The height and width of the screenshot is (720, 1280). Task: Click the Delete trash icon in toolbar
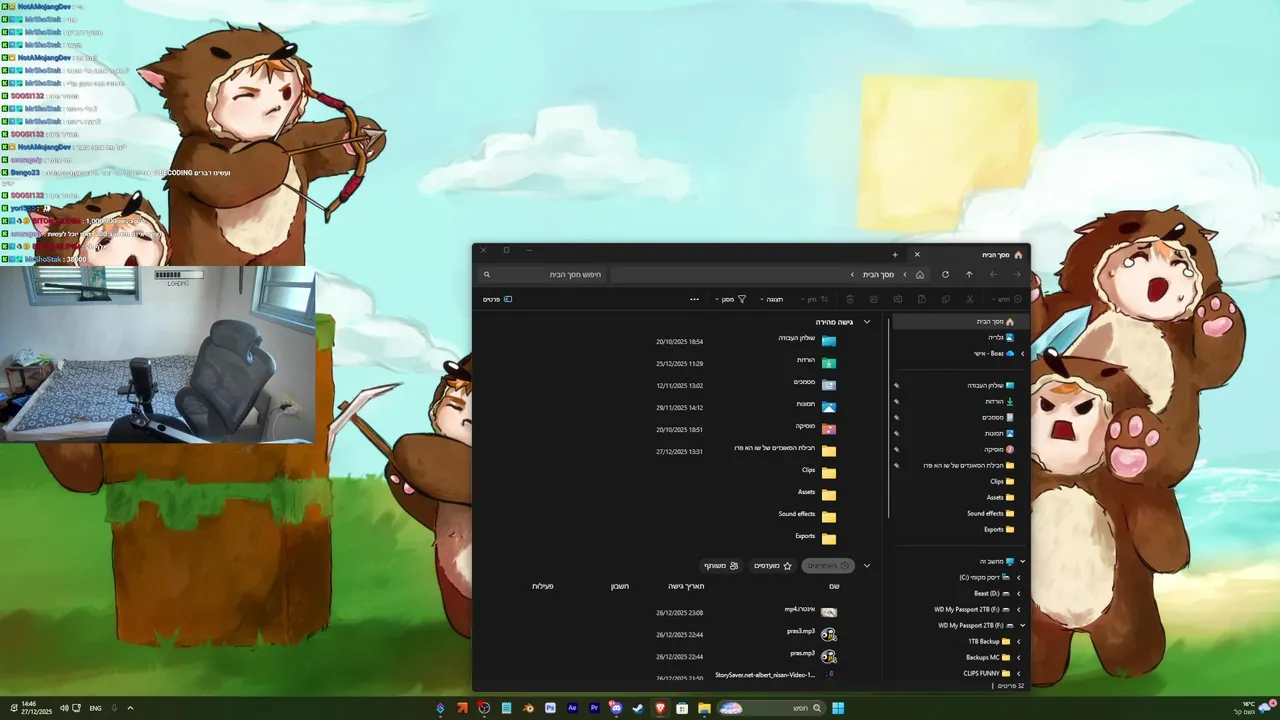[x=850, y=299]
